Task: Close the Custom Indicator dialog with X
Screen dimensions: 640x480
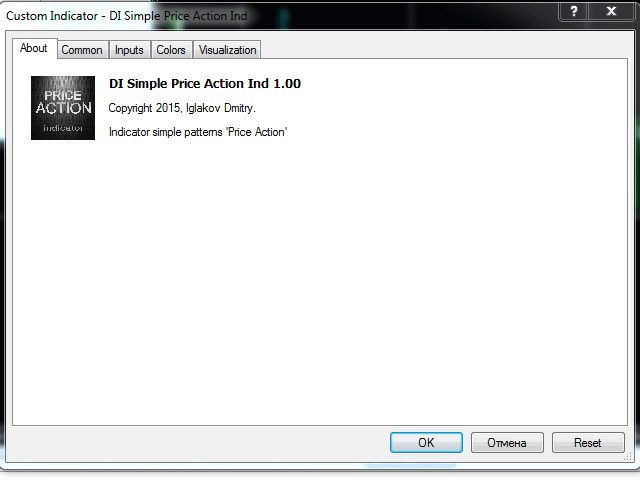Action: click(611, 11)
